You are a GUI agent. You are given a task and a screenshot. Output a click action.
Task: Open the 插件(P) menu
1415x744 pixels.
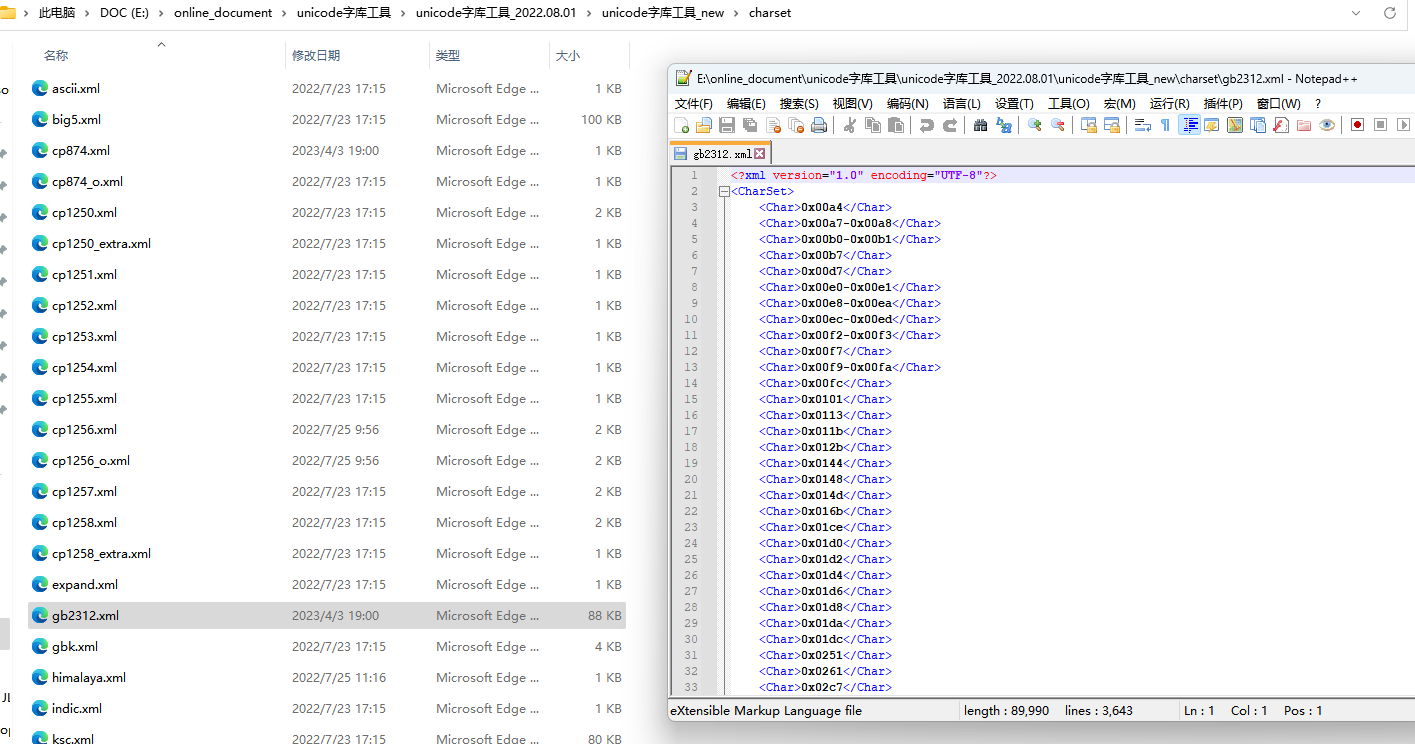1223,104
